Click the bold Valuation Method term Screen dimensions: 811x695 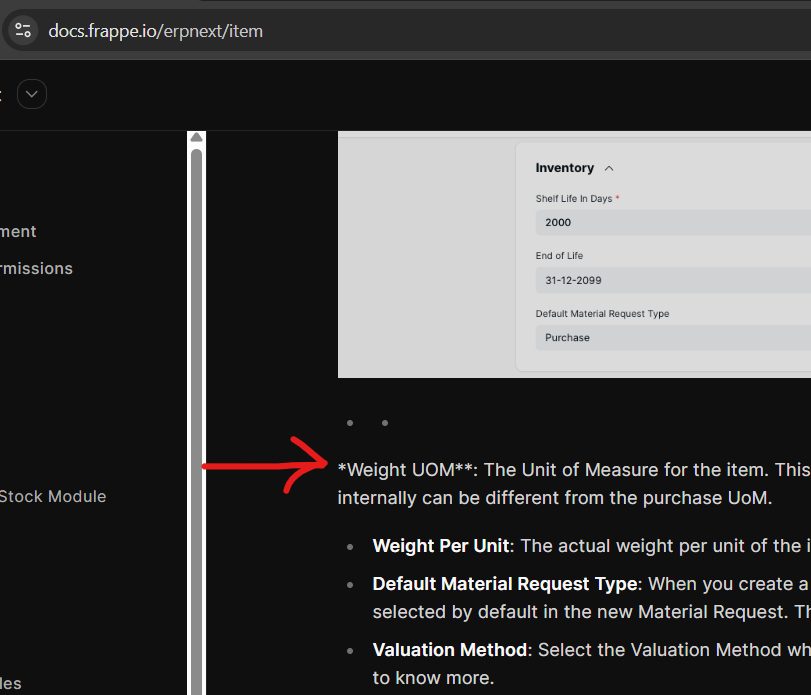[449, 650]
